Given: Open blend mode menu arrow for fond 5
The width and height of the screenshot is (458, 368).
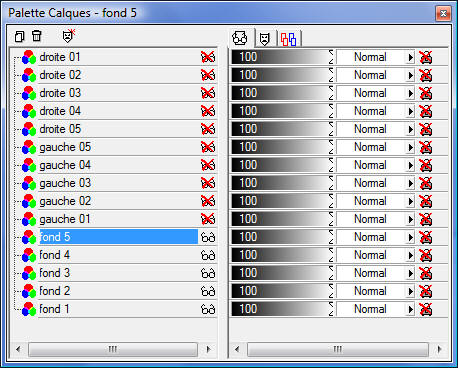Looking at the screenshot, I should [x=410, y=237].
